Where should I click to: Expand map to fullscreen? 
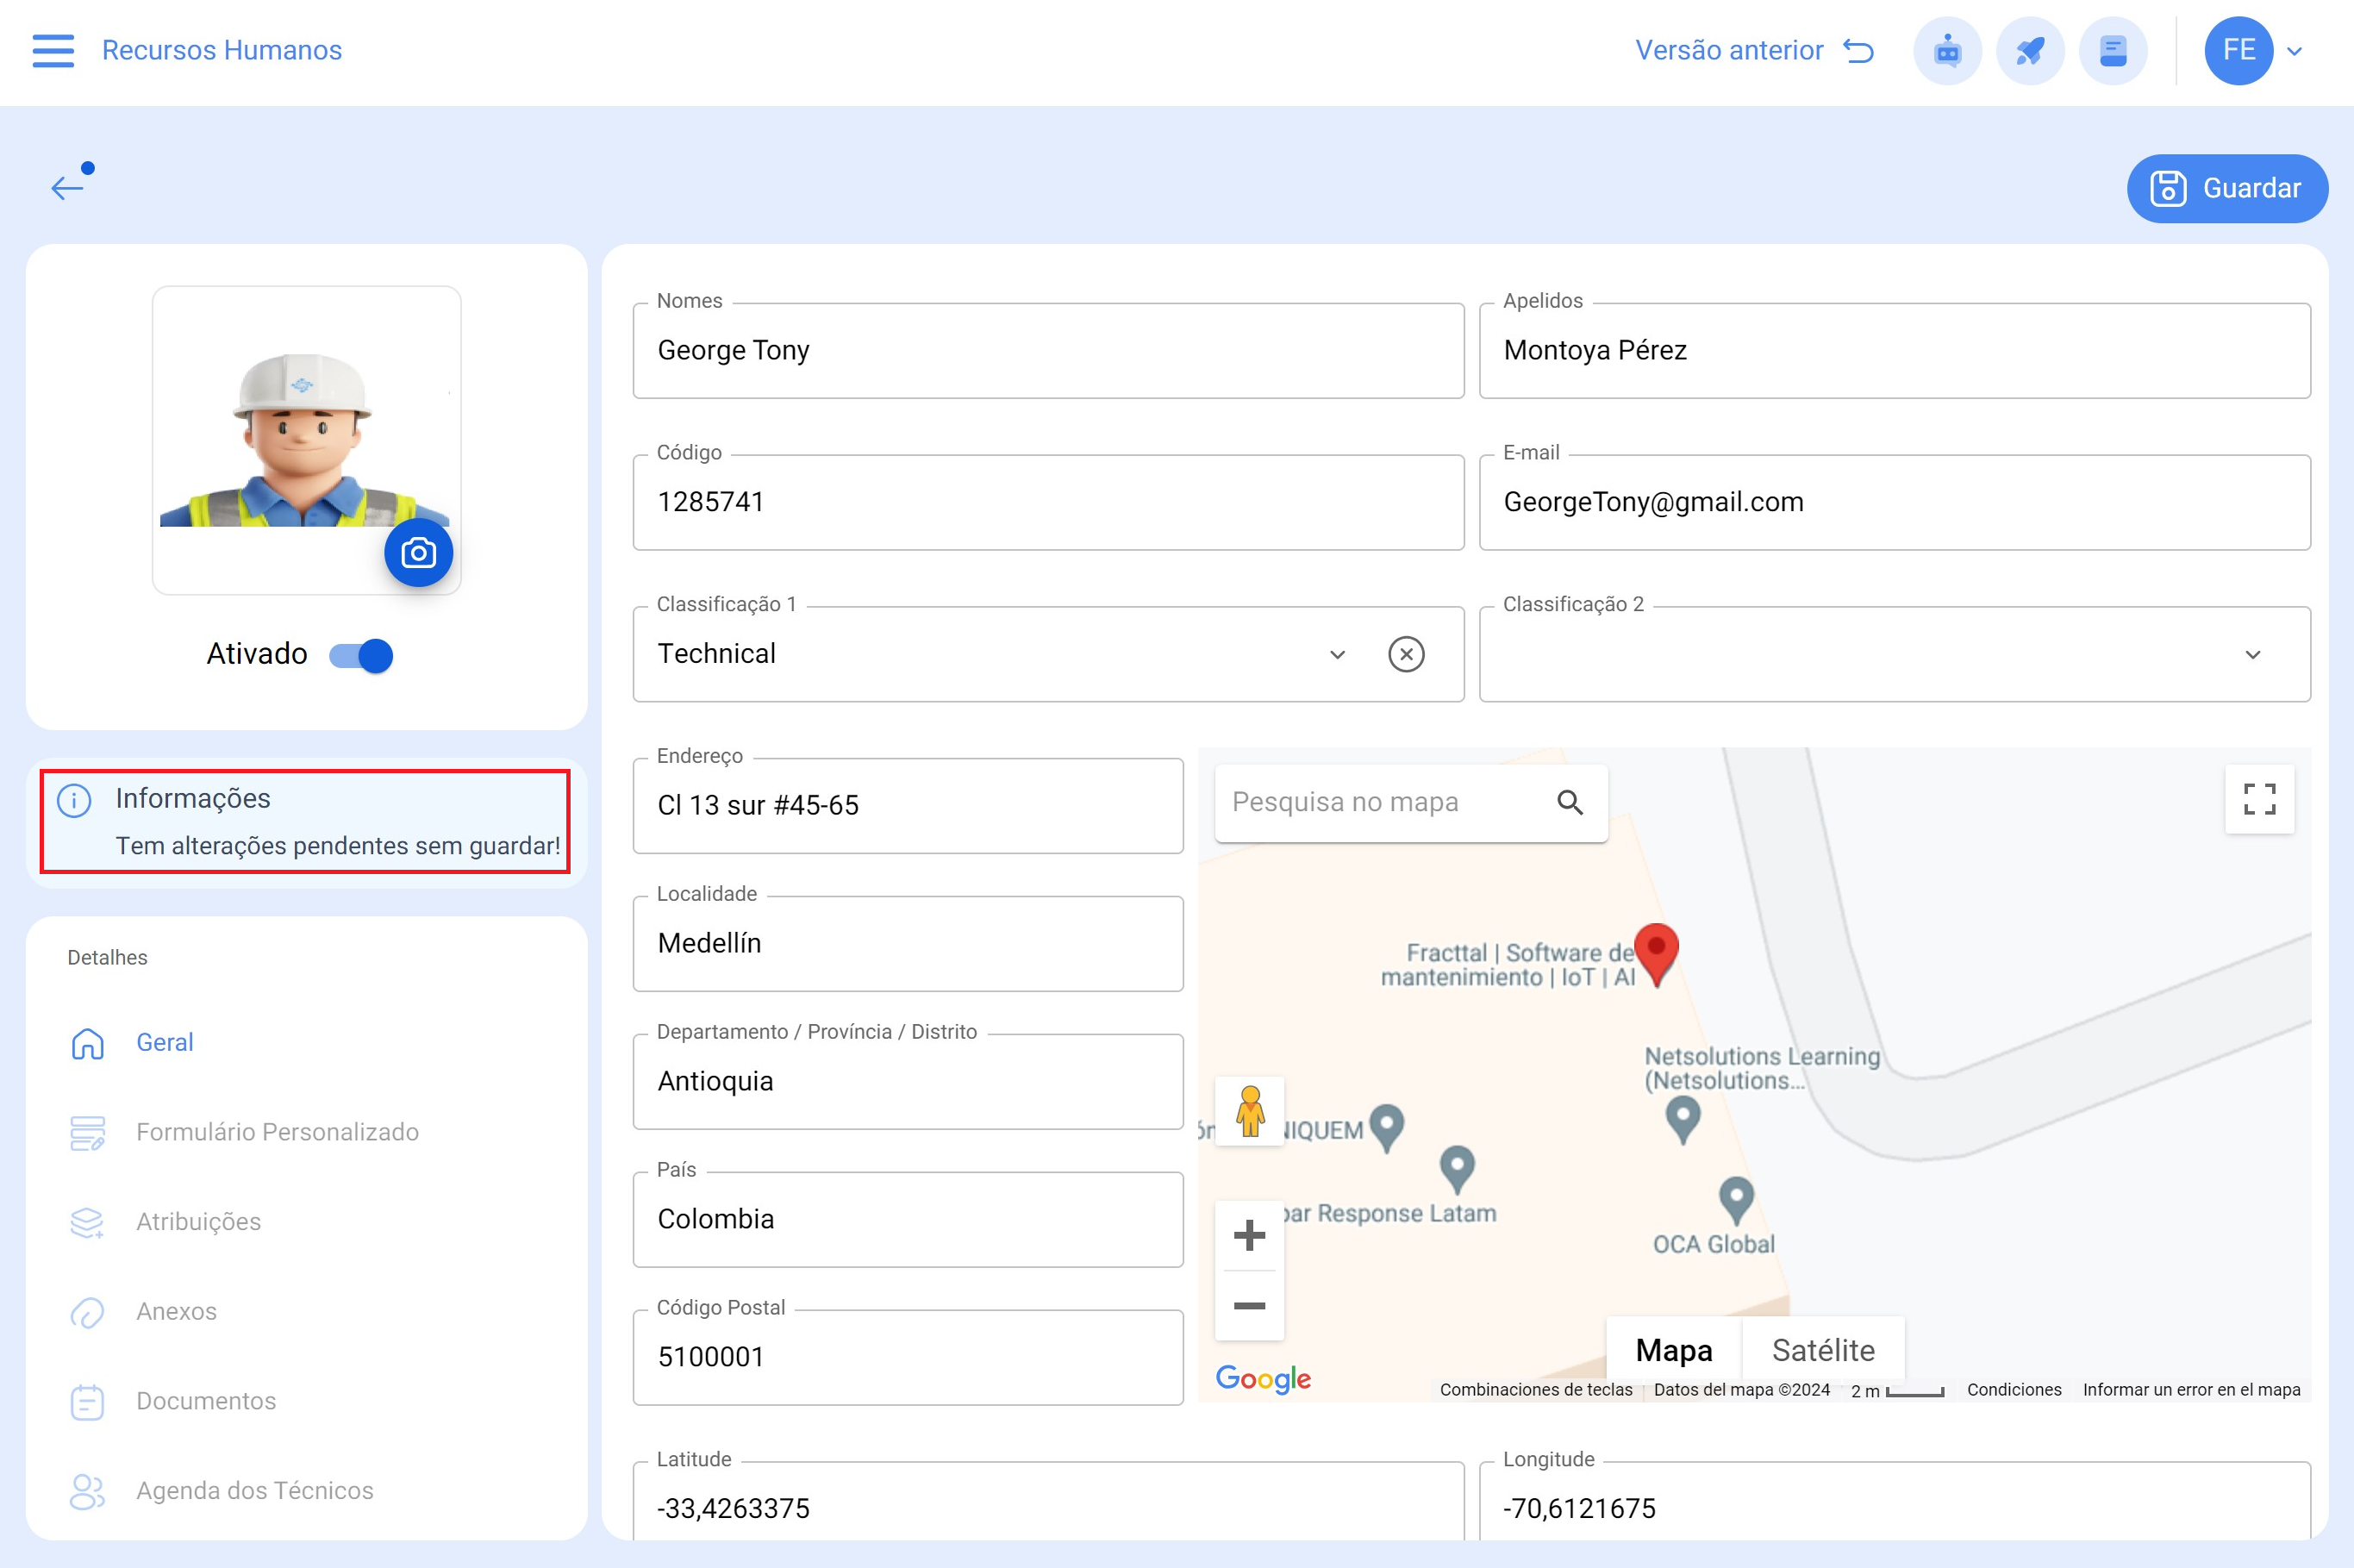(2258, 799)
